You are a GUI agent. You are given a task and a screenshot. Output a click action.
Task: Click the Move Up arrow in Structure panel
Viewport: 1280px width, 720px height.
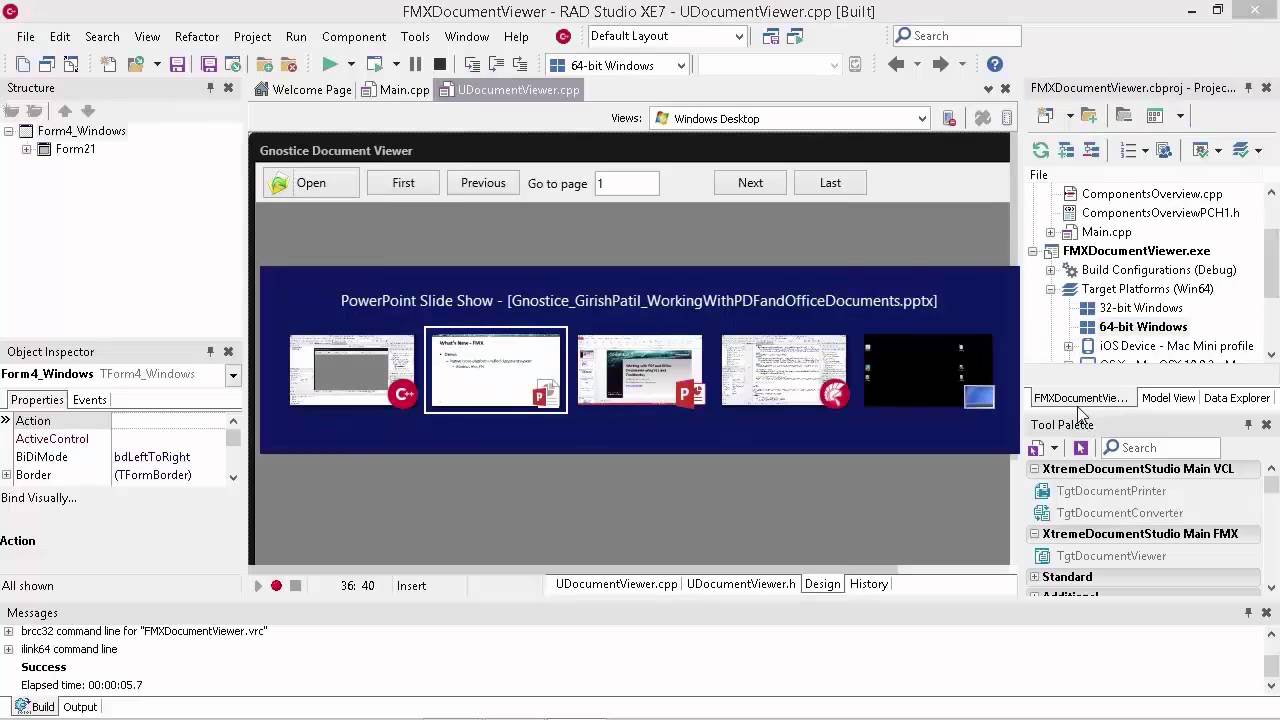pos(65,111)
